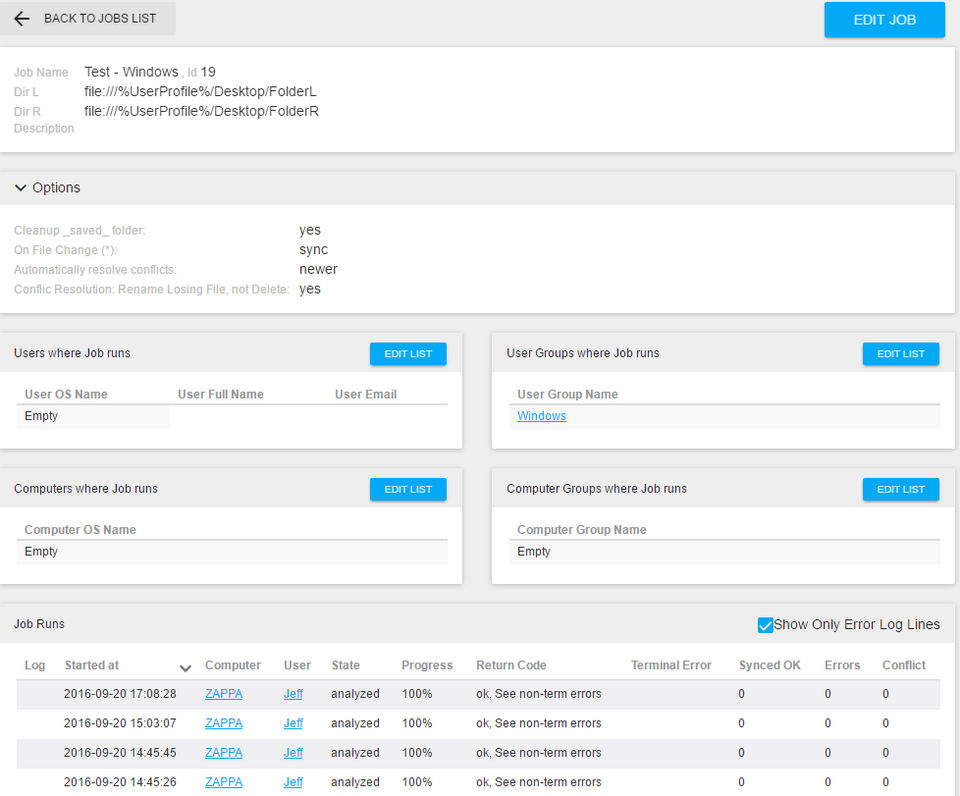The height and width of the screenshot is (796, 960).
Task: Open Jeff user link in 15:03:07 run
Action: [293, 723]
